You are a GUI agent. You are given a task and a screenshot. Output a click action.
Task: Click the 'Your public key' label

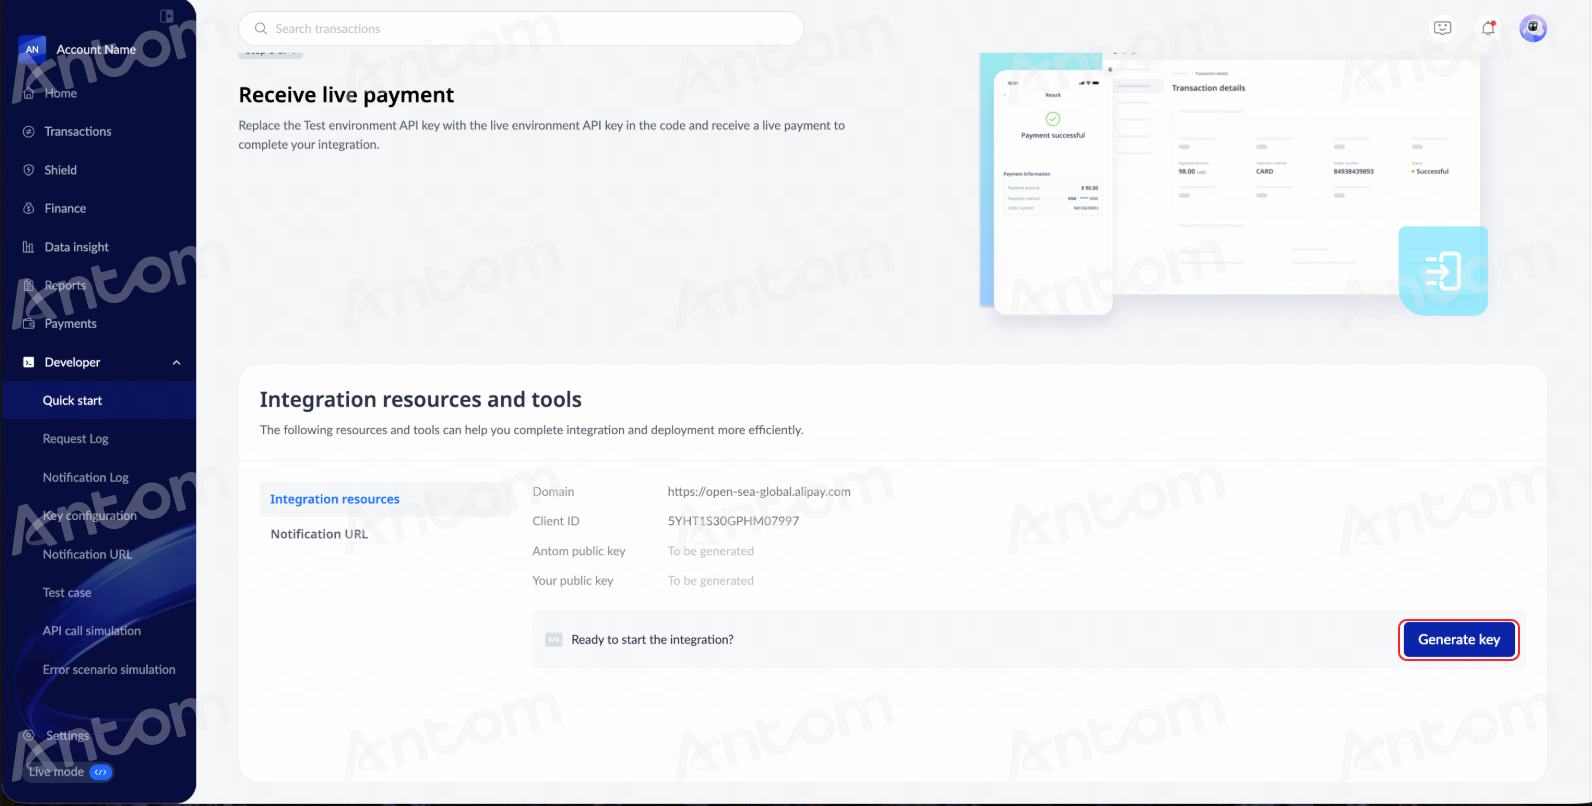click(573, 581)
